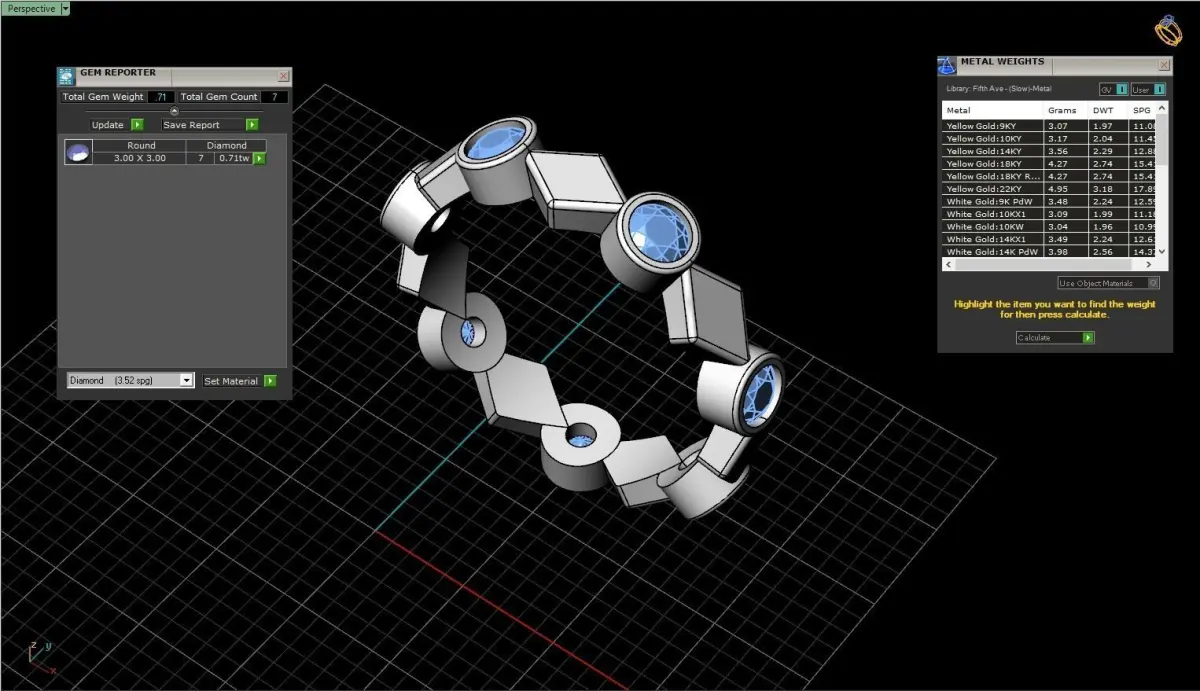Select the Total Gem Weight field
The width and height of the screenshot is (1200, 691).
[x=161, y=97]
